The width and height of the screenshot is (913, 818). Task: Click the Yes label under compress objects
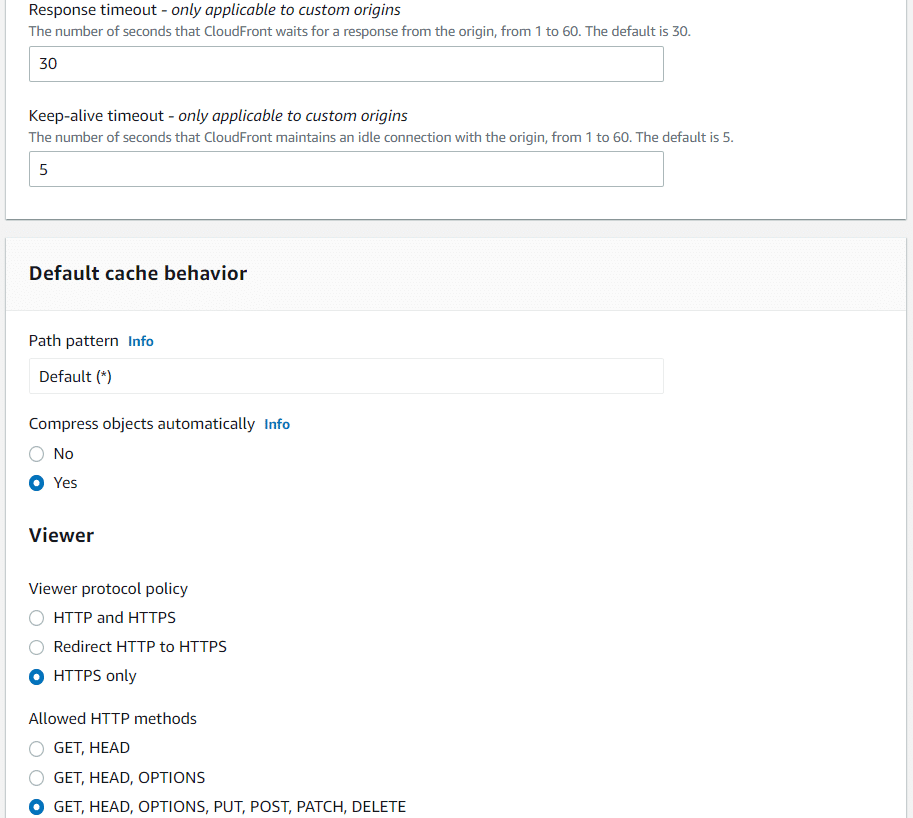[x=65, y=483]
